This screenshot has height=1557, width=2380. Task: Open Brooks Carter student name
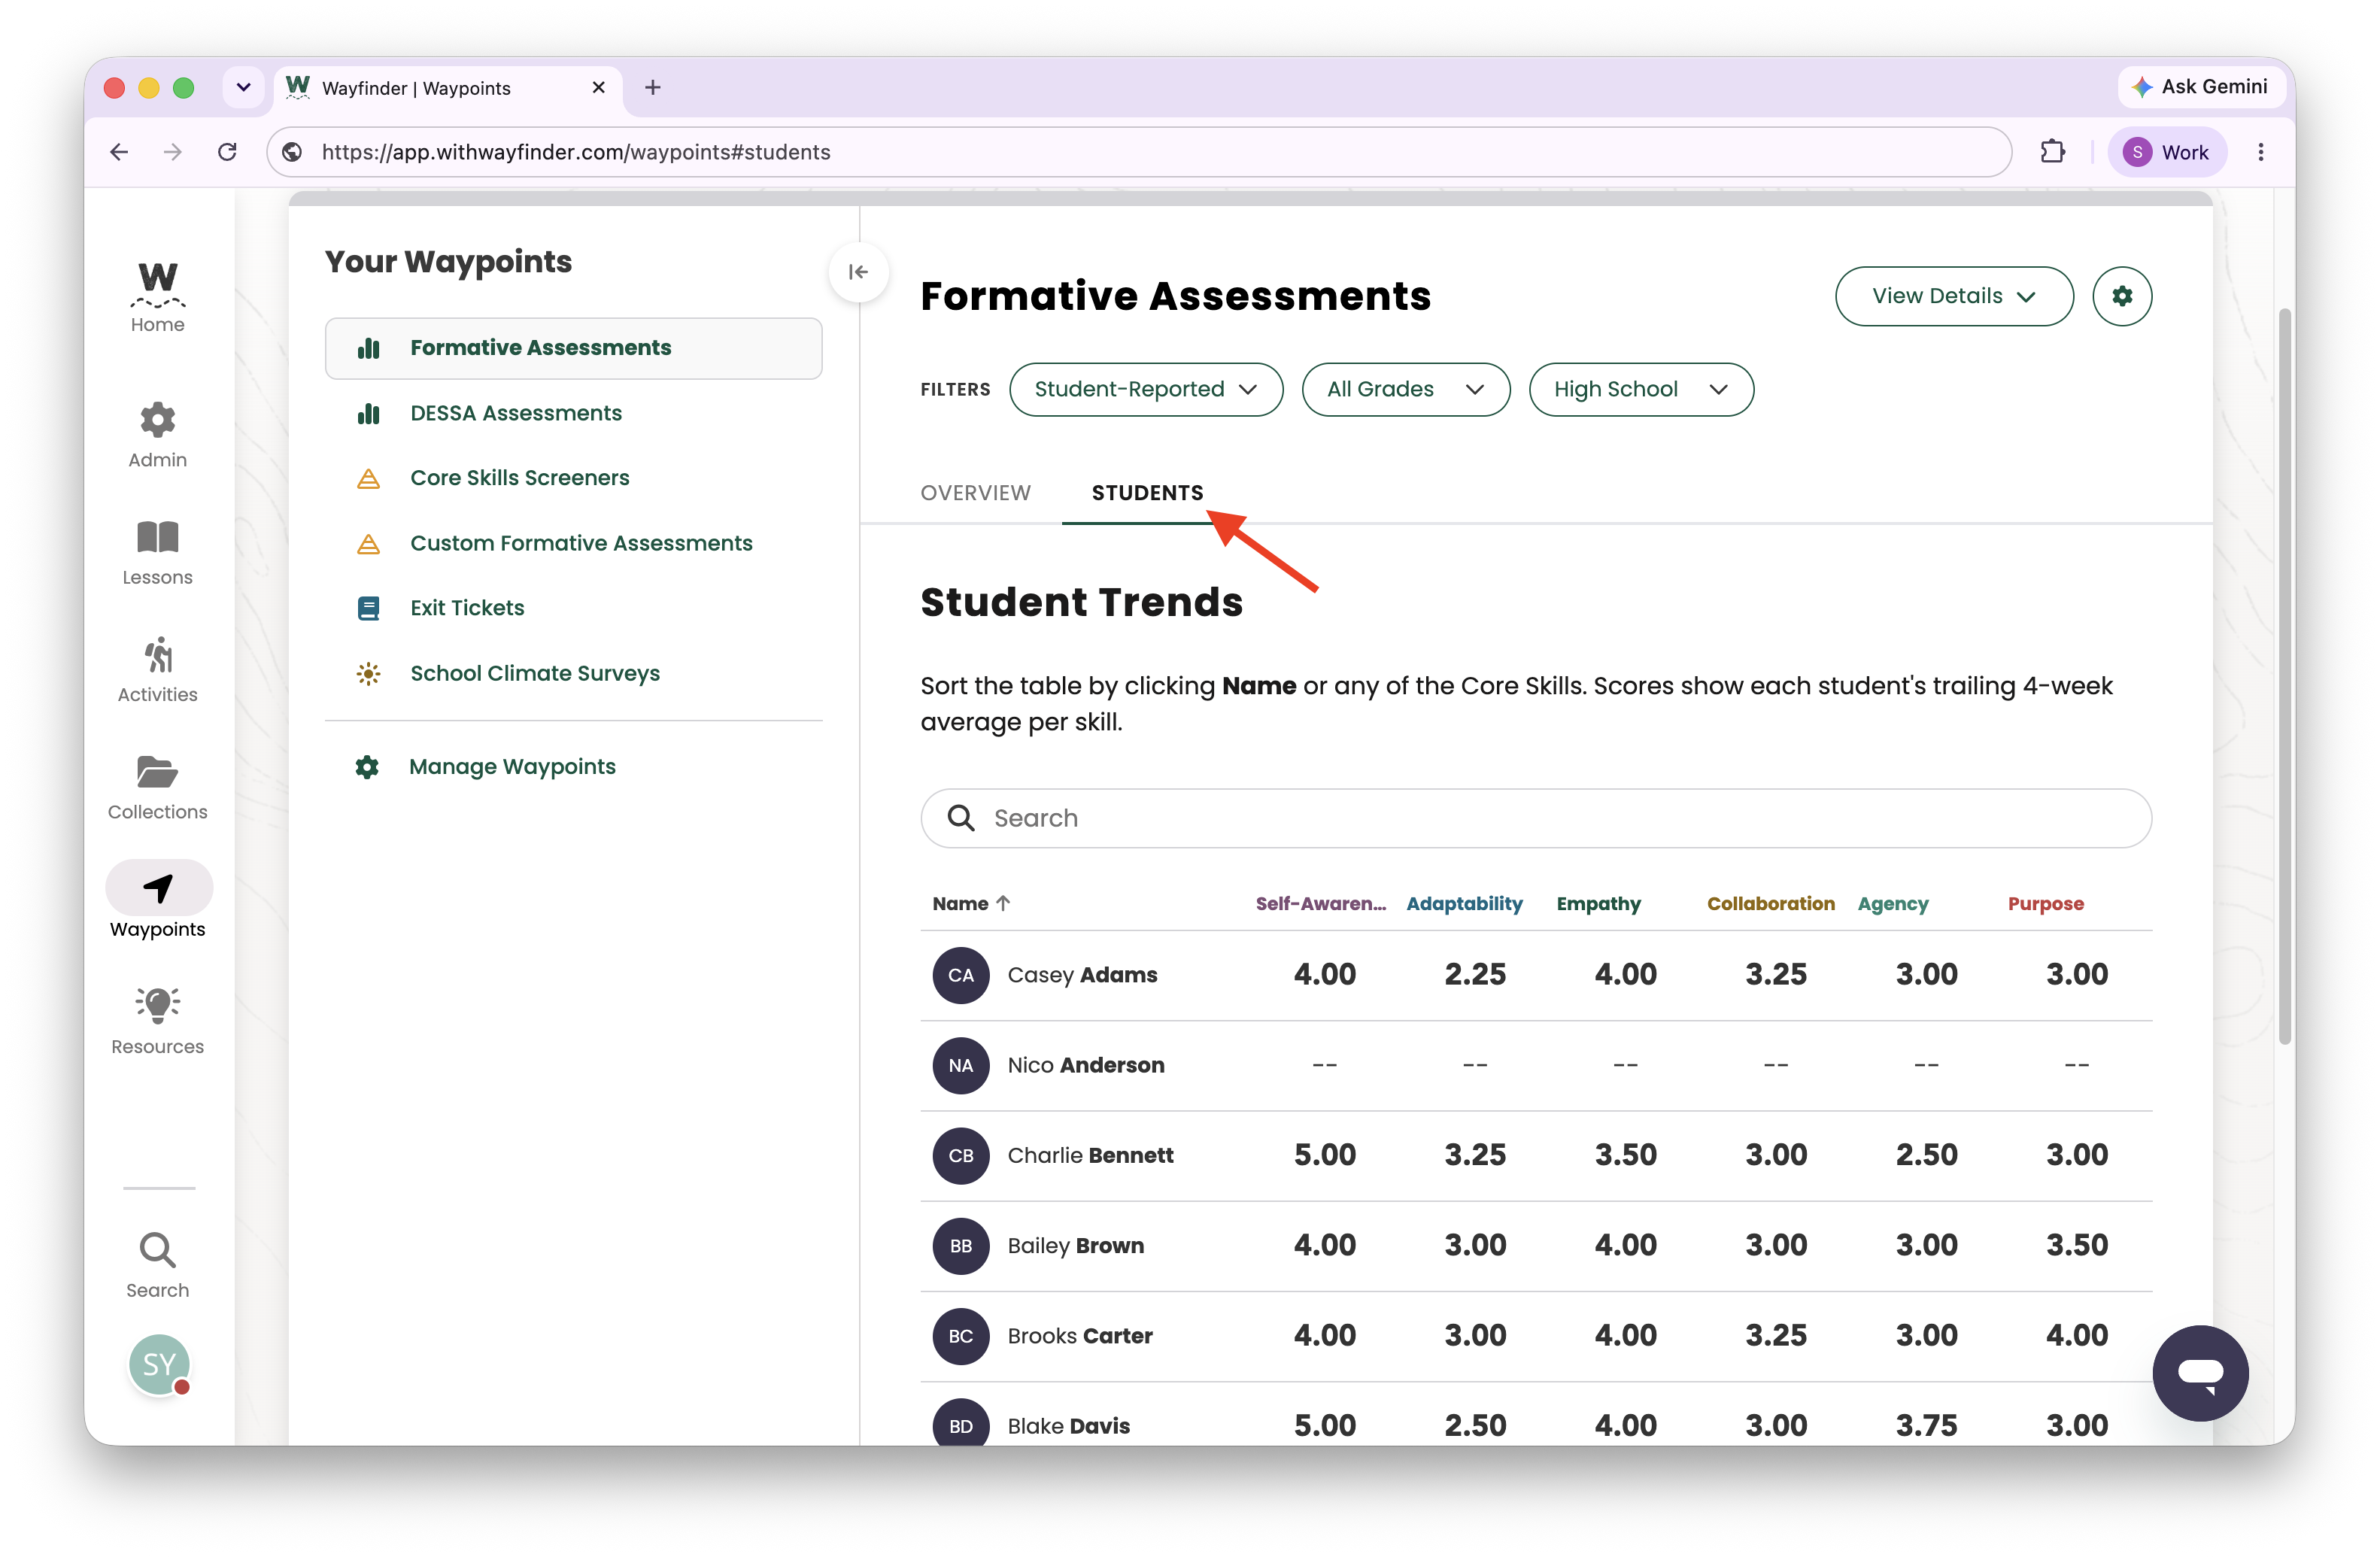tap(1080, 1336)
